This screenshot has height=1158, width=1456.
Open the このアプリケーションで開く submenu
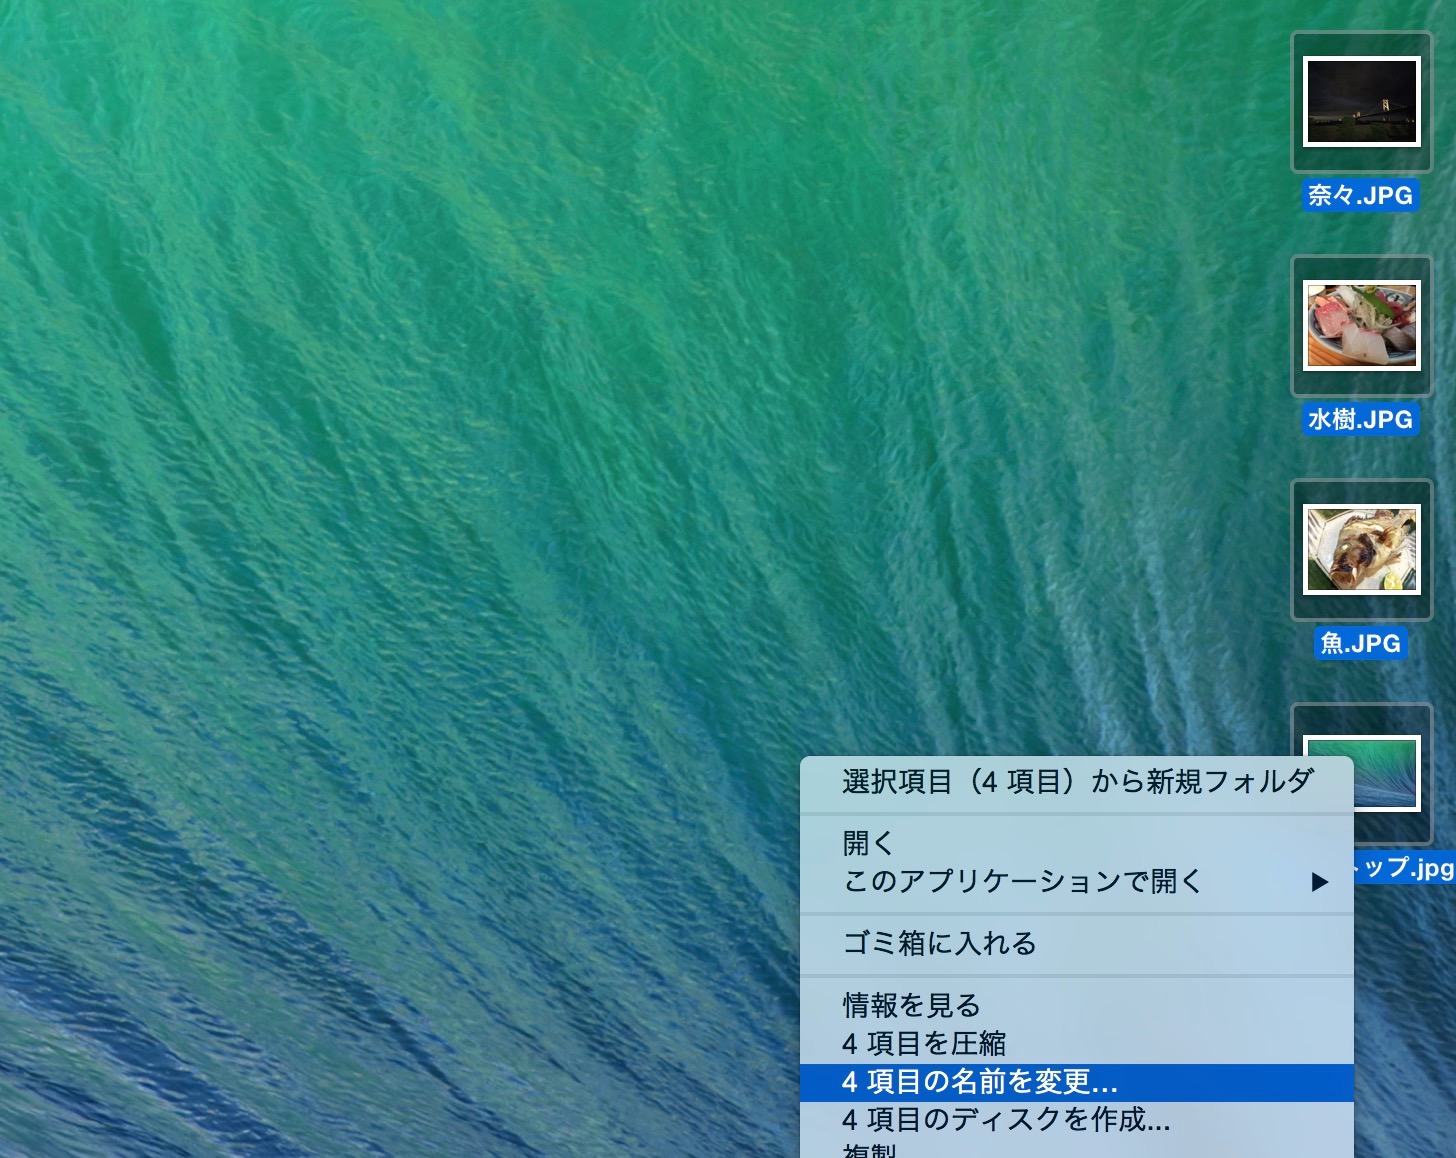pos(1077,881)
